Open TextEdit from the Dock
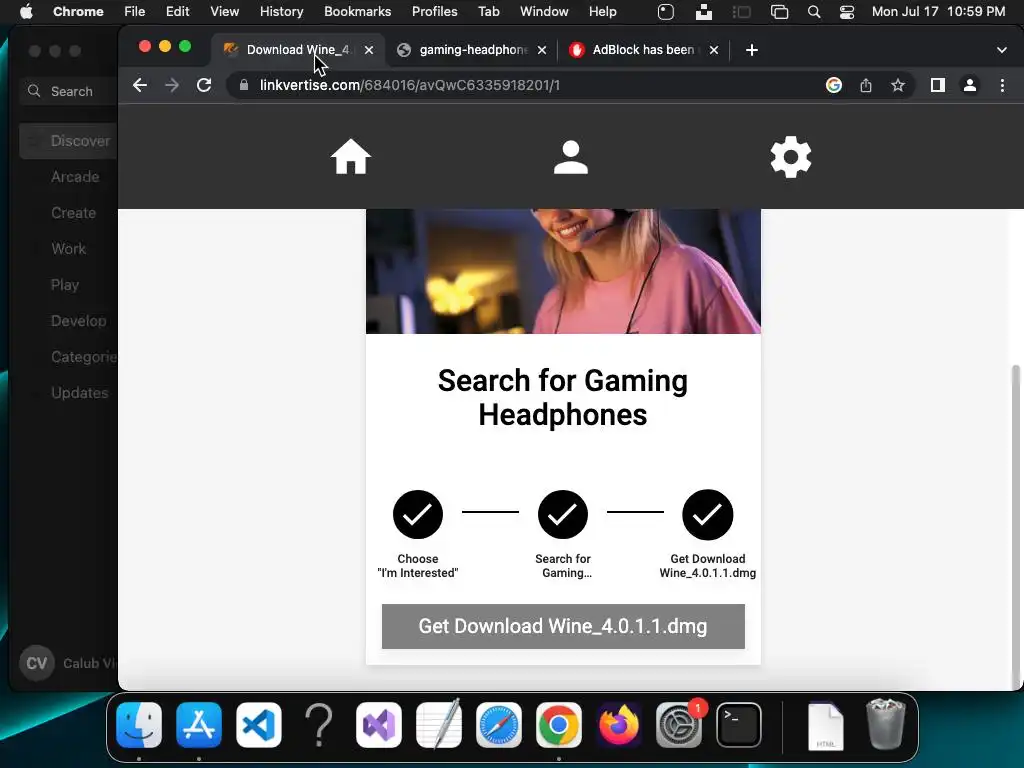The height and width of the screenshot is (768, 1024). coord(439,724)
